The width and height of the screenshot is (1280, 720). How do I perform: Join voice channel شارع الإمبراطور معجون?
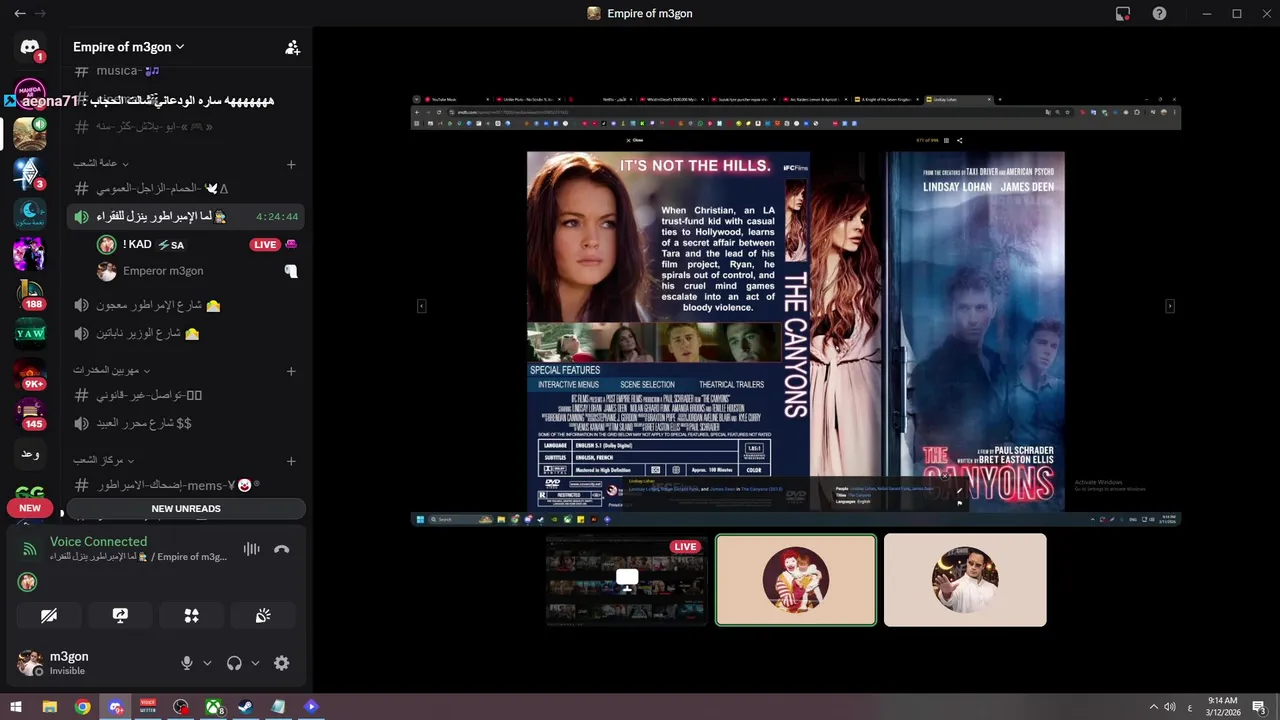[x=186, y=305]
